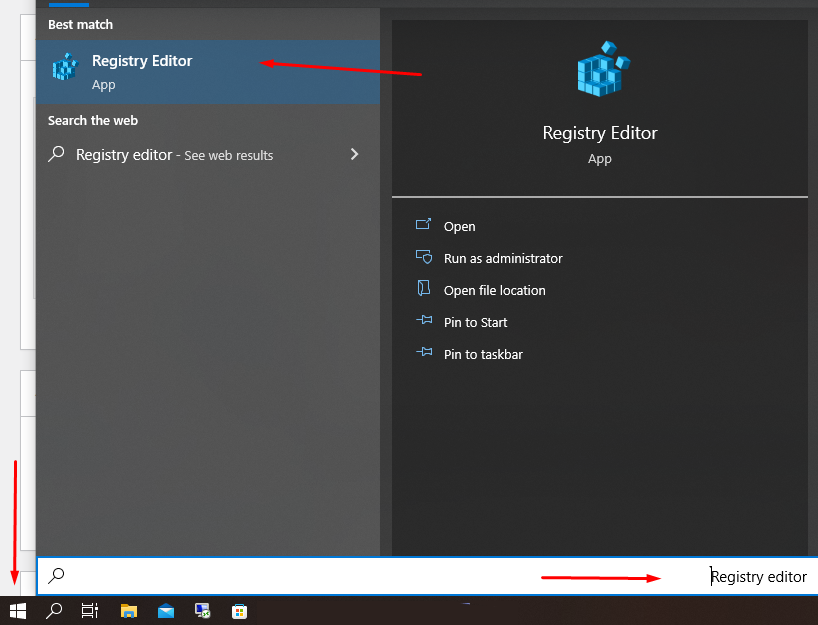Click the Open file location icon

point(424,289)
